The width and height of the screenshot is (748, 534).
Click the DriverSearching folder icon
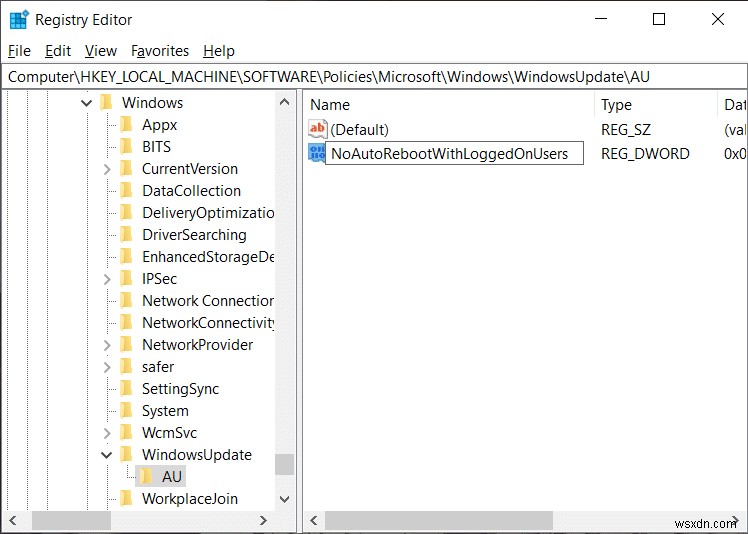(126, 234)
